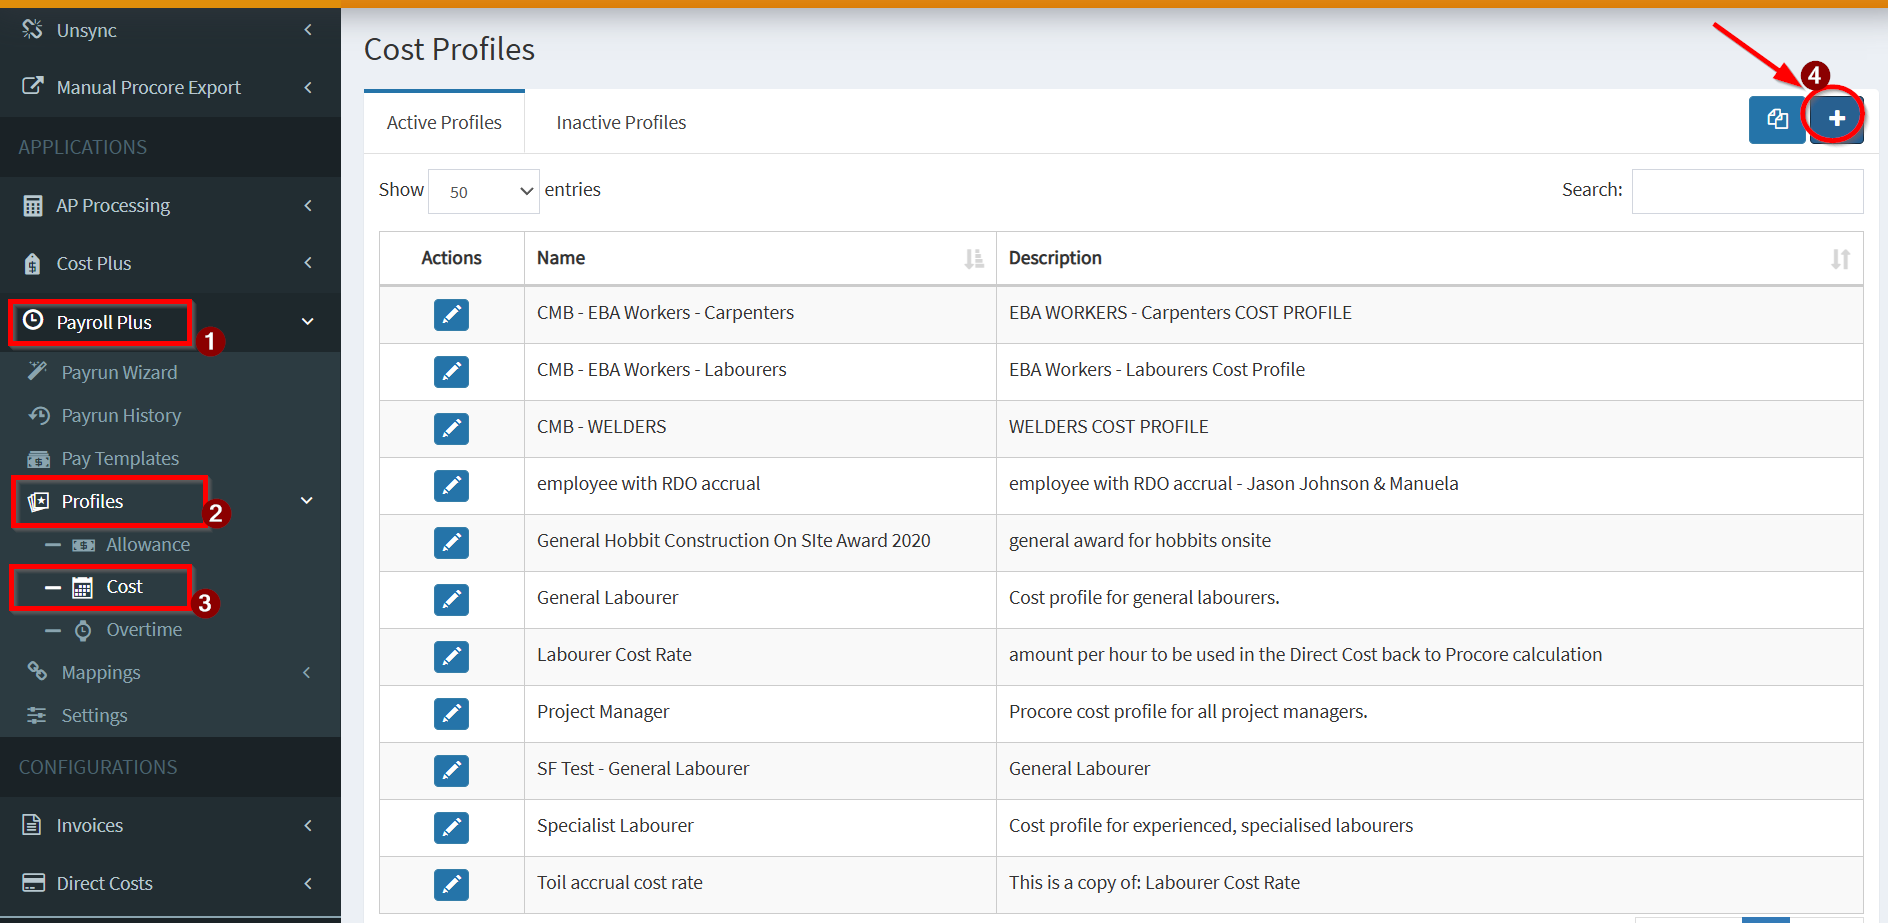The width and height of the screenshot is (1888, 923).
Task: Click the add new cost profile plus button
Action: click(x=1836, y=119)
